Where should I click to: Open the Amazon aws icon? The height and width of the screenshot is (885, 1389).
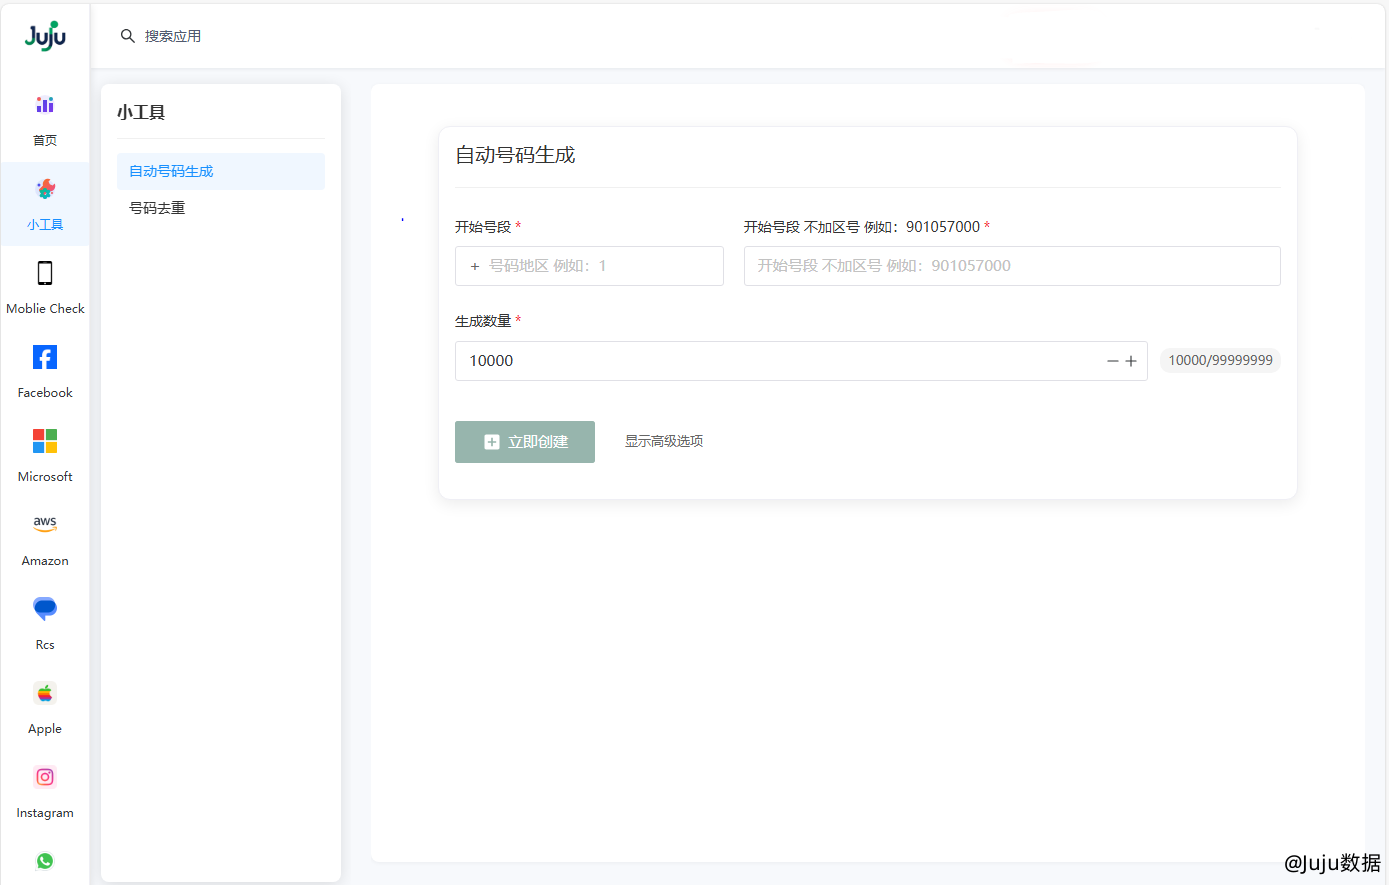coord(45,523)
